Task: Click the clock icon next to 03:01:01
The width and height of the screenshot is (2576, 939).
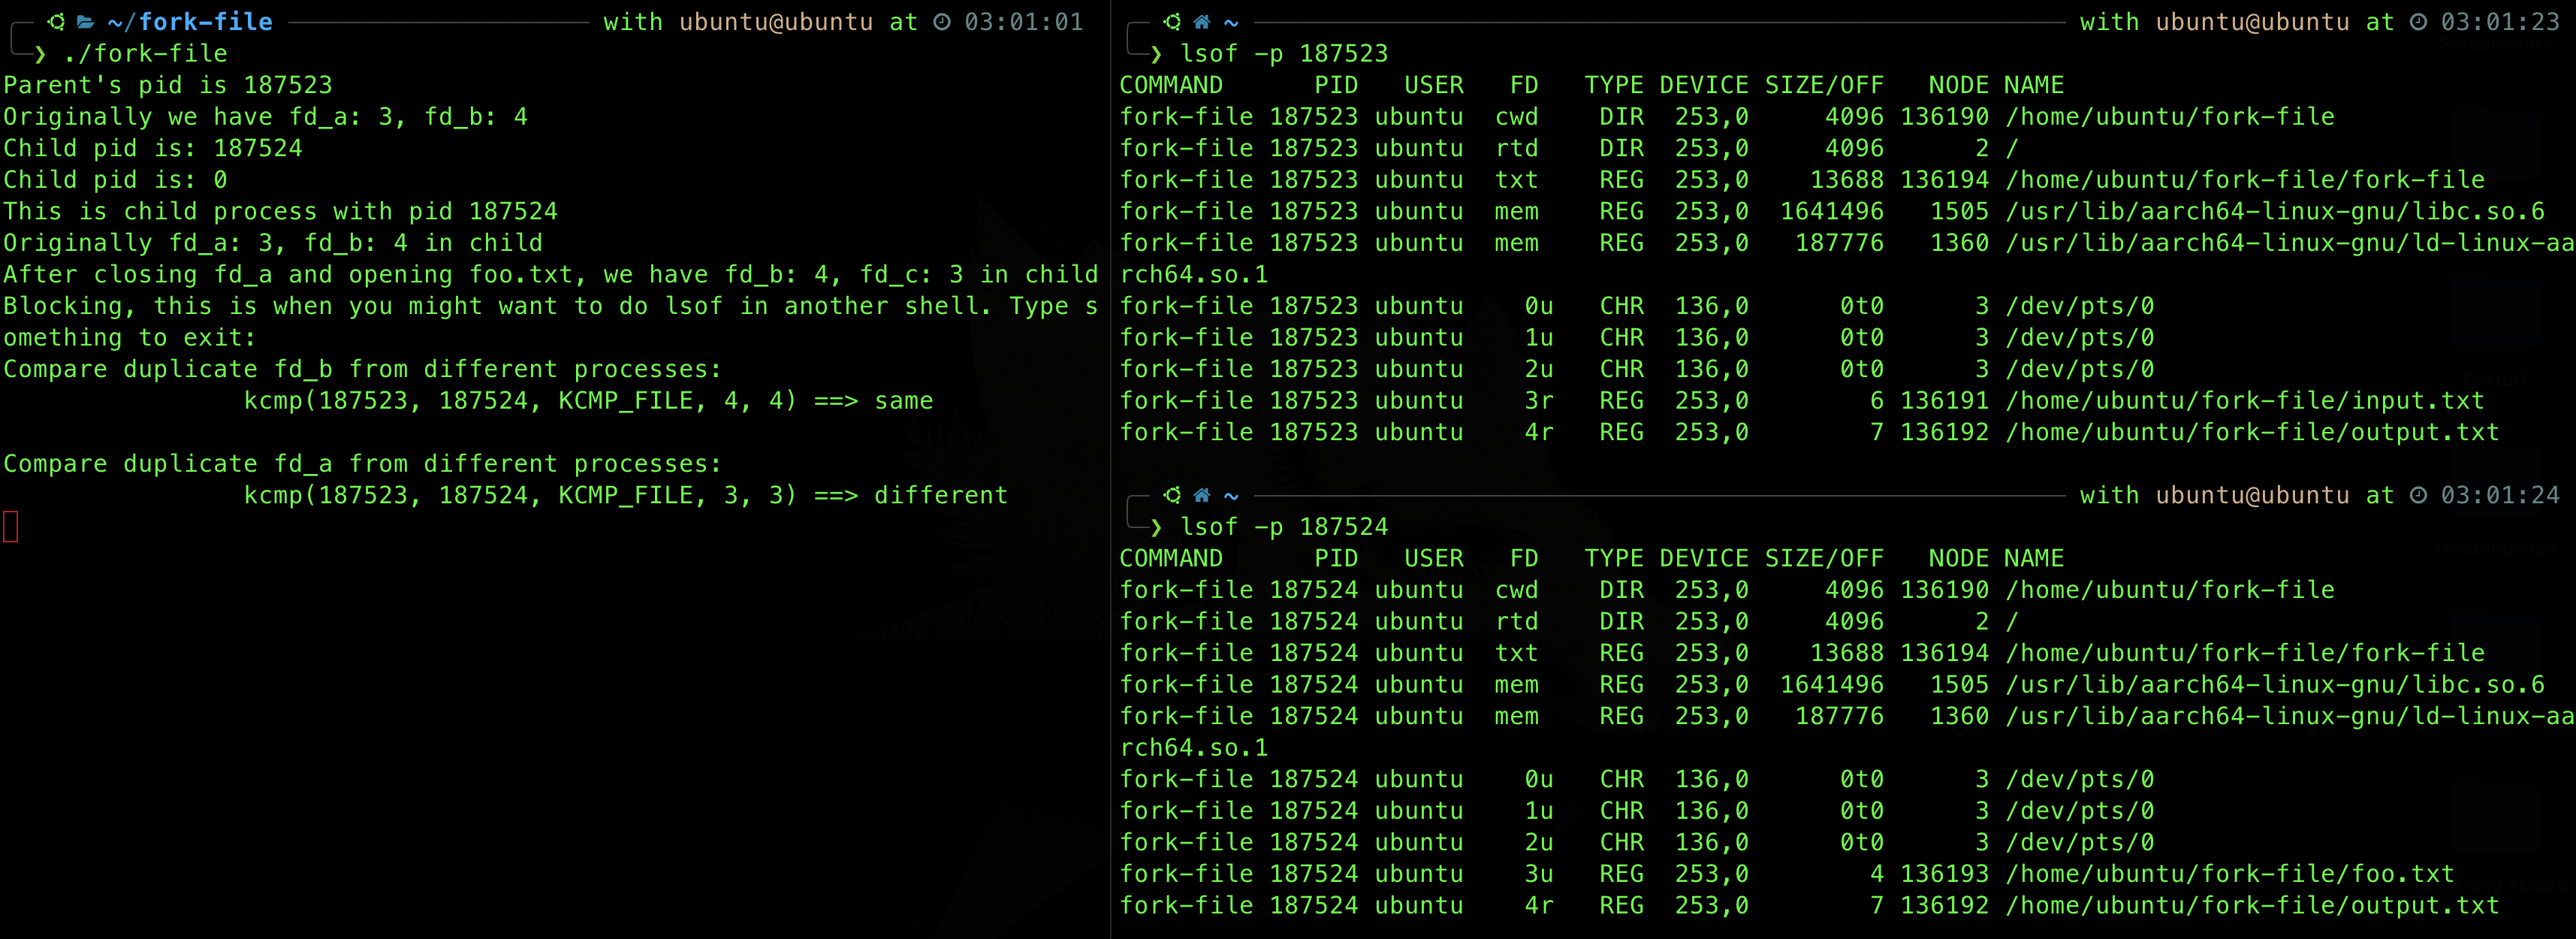Action: pos(942,21)
